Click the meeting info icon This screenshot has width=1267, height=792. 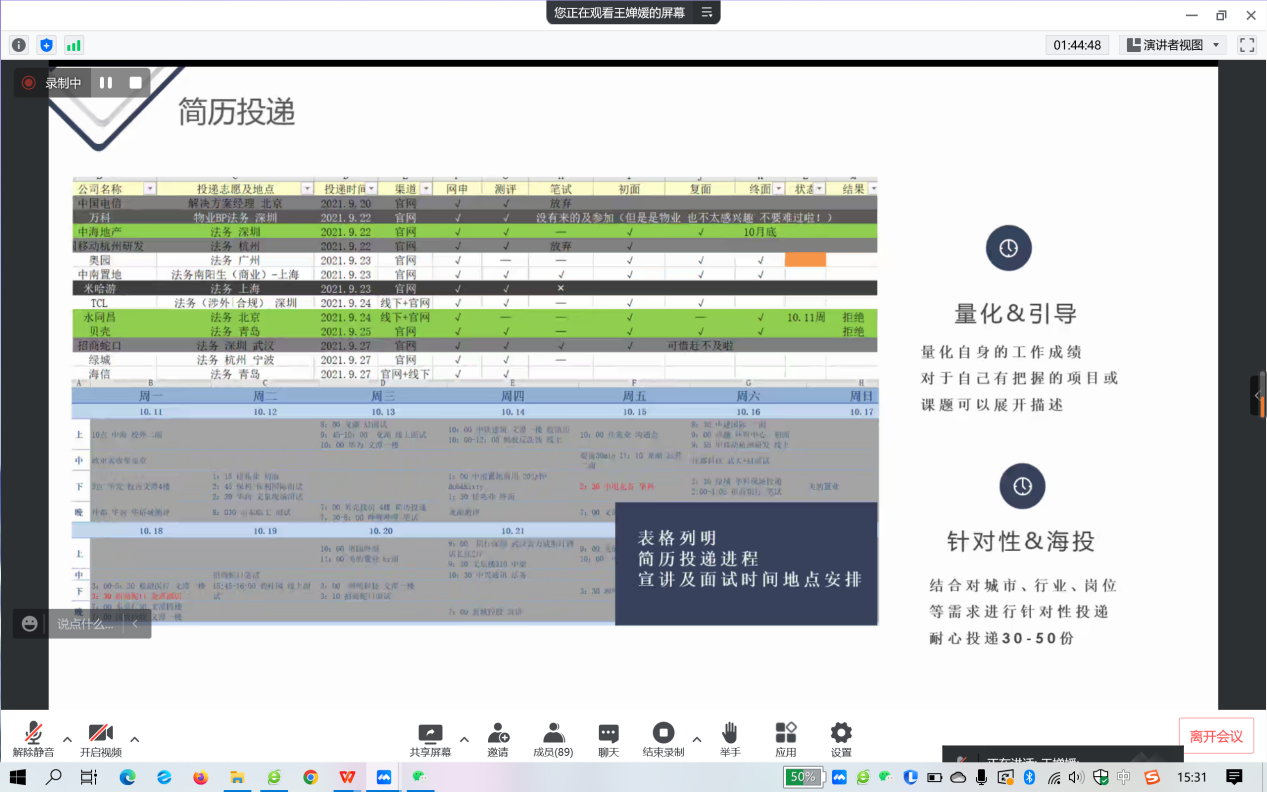pyautogui.click(x=19, y=45)
